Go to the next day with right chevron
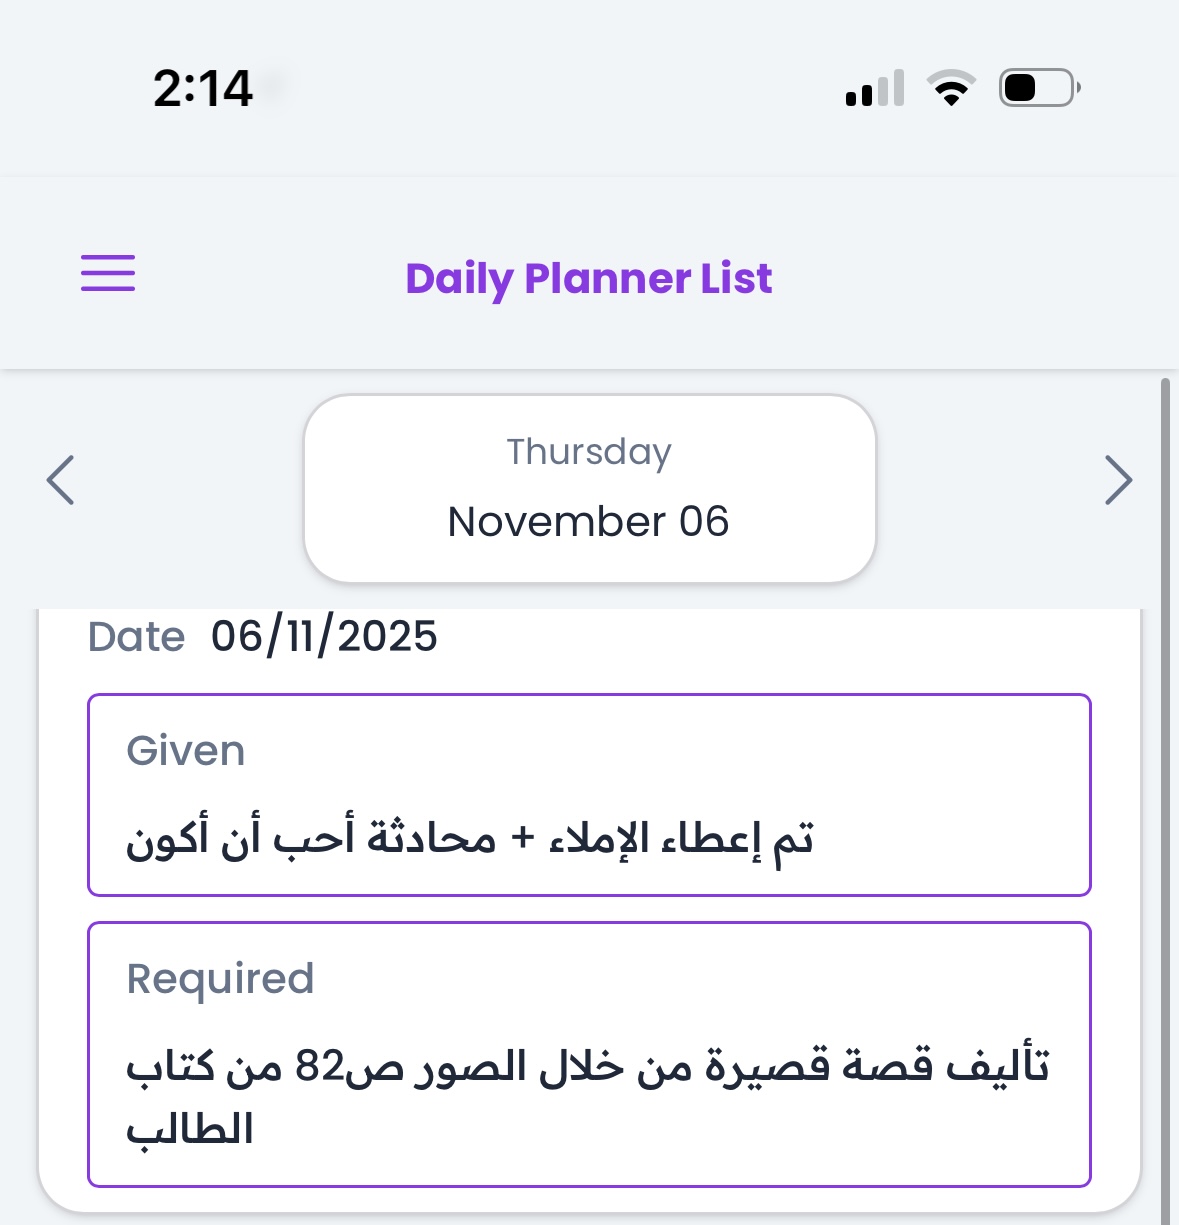The height and width of the screenshot is (1225, 1179). click(x=1118, y=480)
